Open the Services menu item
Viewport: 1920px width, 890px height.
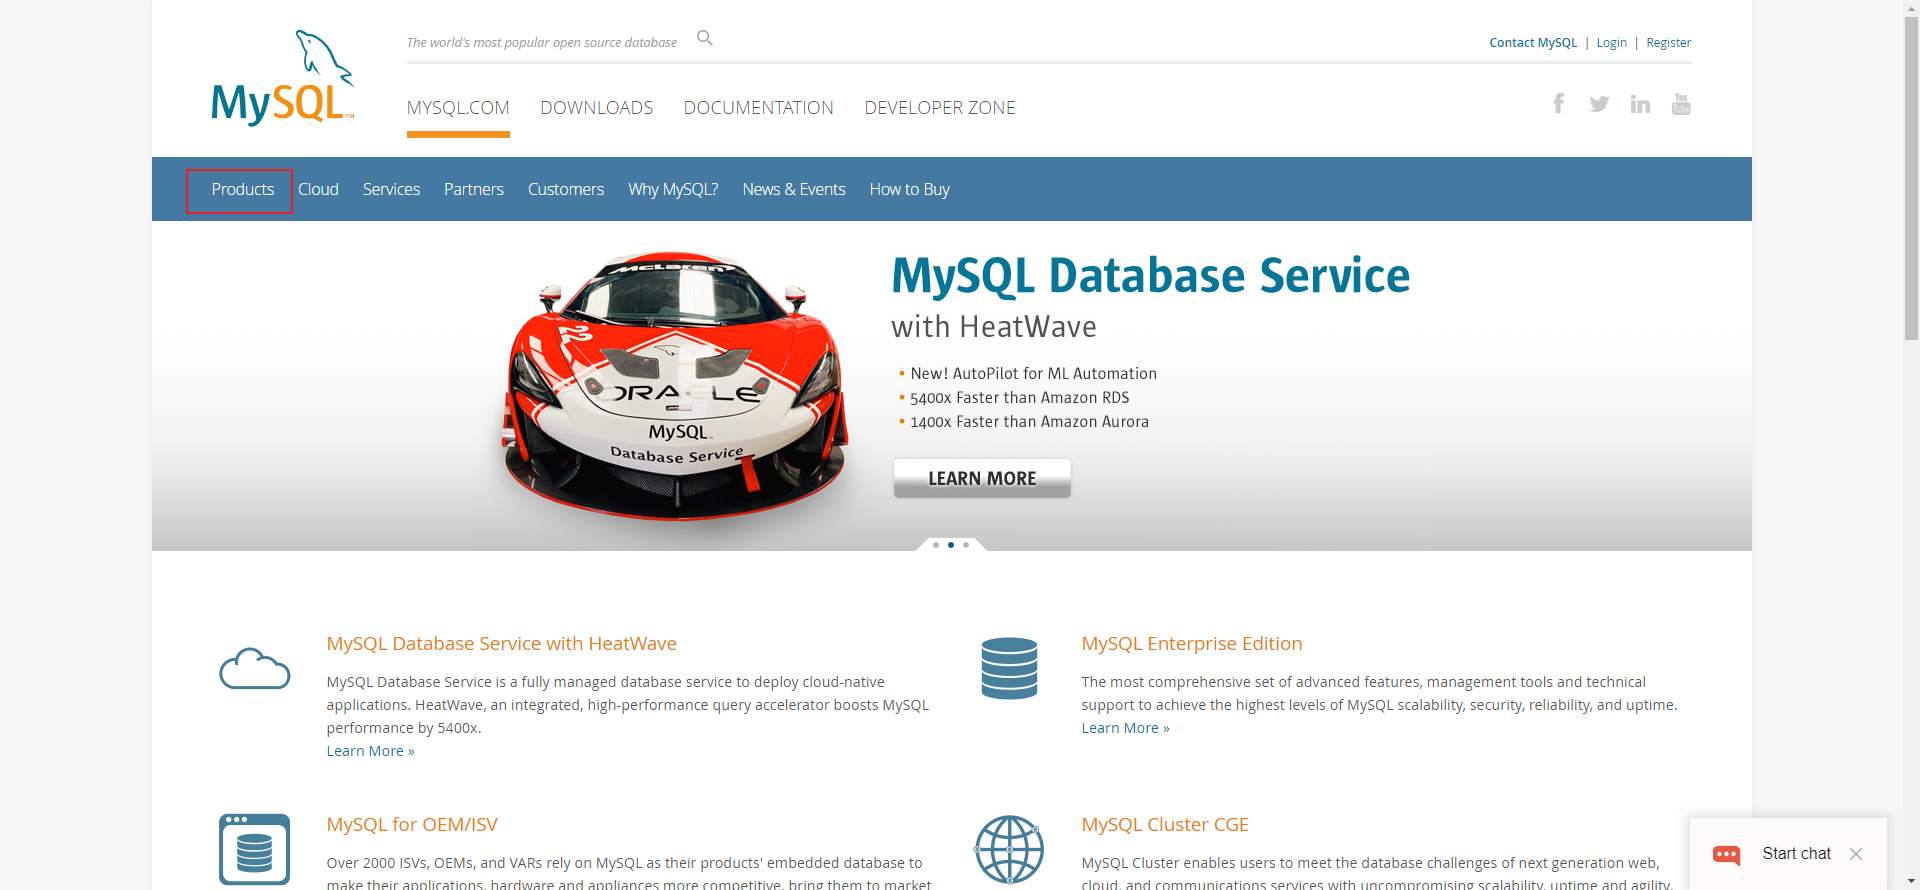[x=391, y=190]
